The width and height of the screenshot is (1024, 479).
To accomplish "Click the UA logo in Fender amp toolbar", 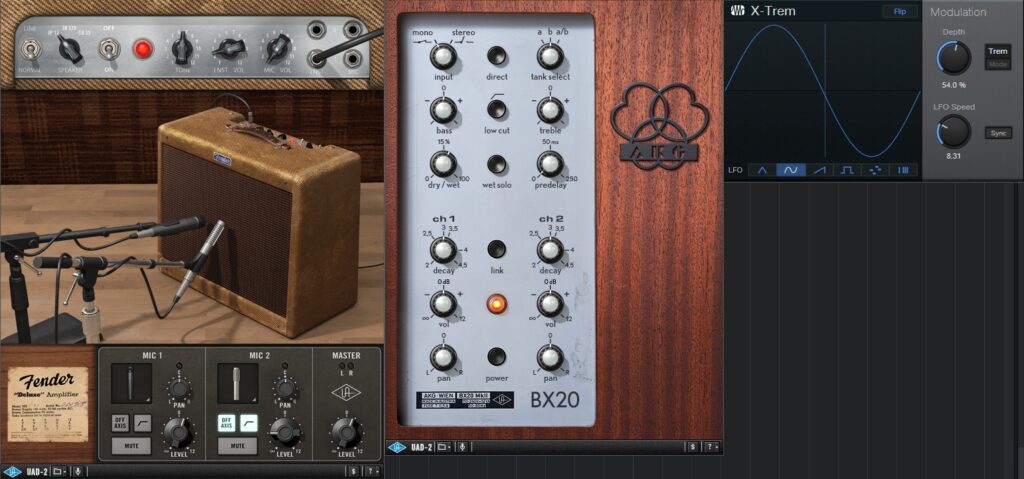I will point(12,471).
